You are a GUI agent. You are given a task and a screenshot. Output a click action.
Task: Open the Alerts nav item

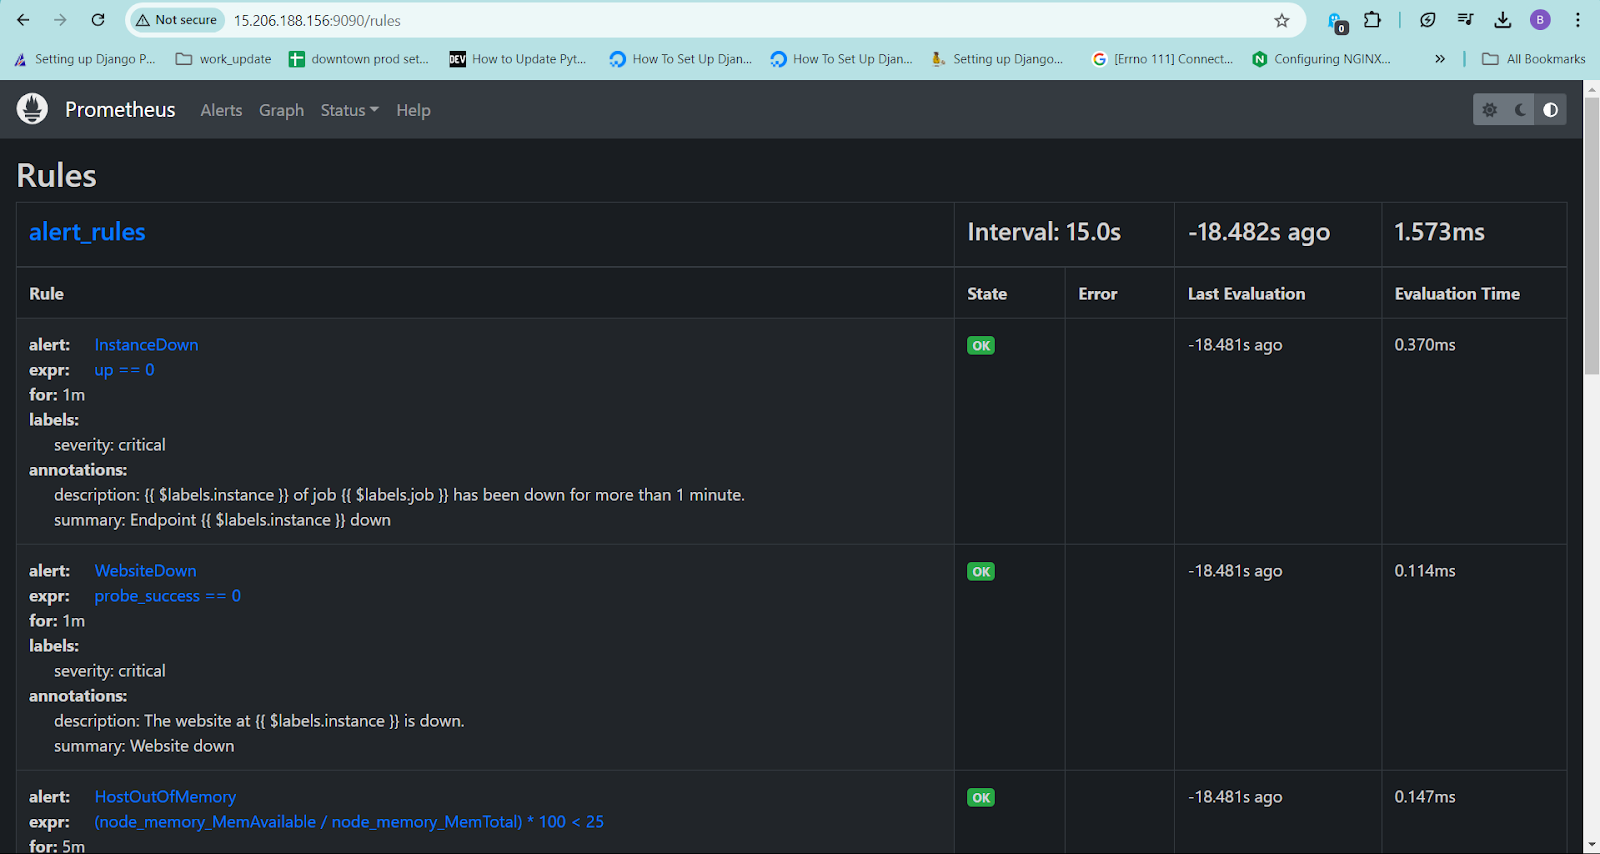(x=221, y=110)
